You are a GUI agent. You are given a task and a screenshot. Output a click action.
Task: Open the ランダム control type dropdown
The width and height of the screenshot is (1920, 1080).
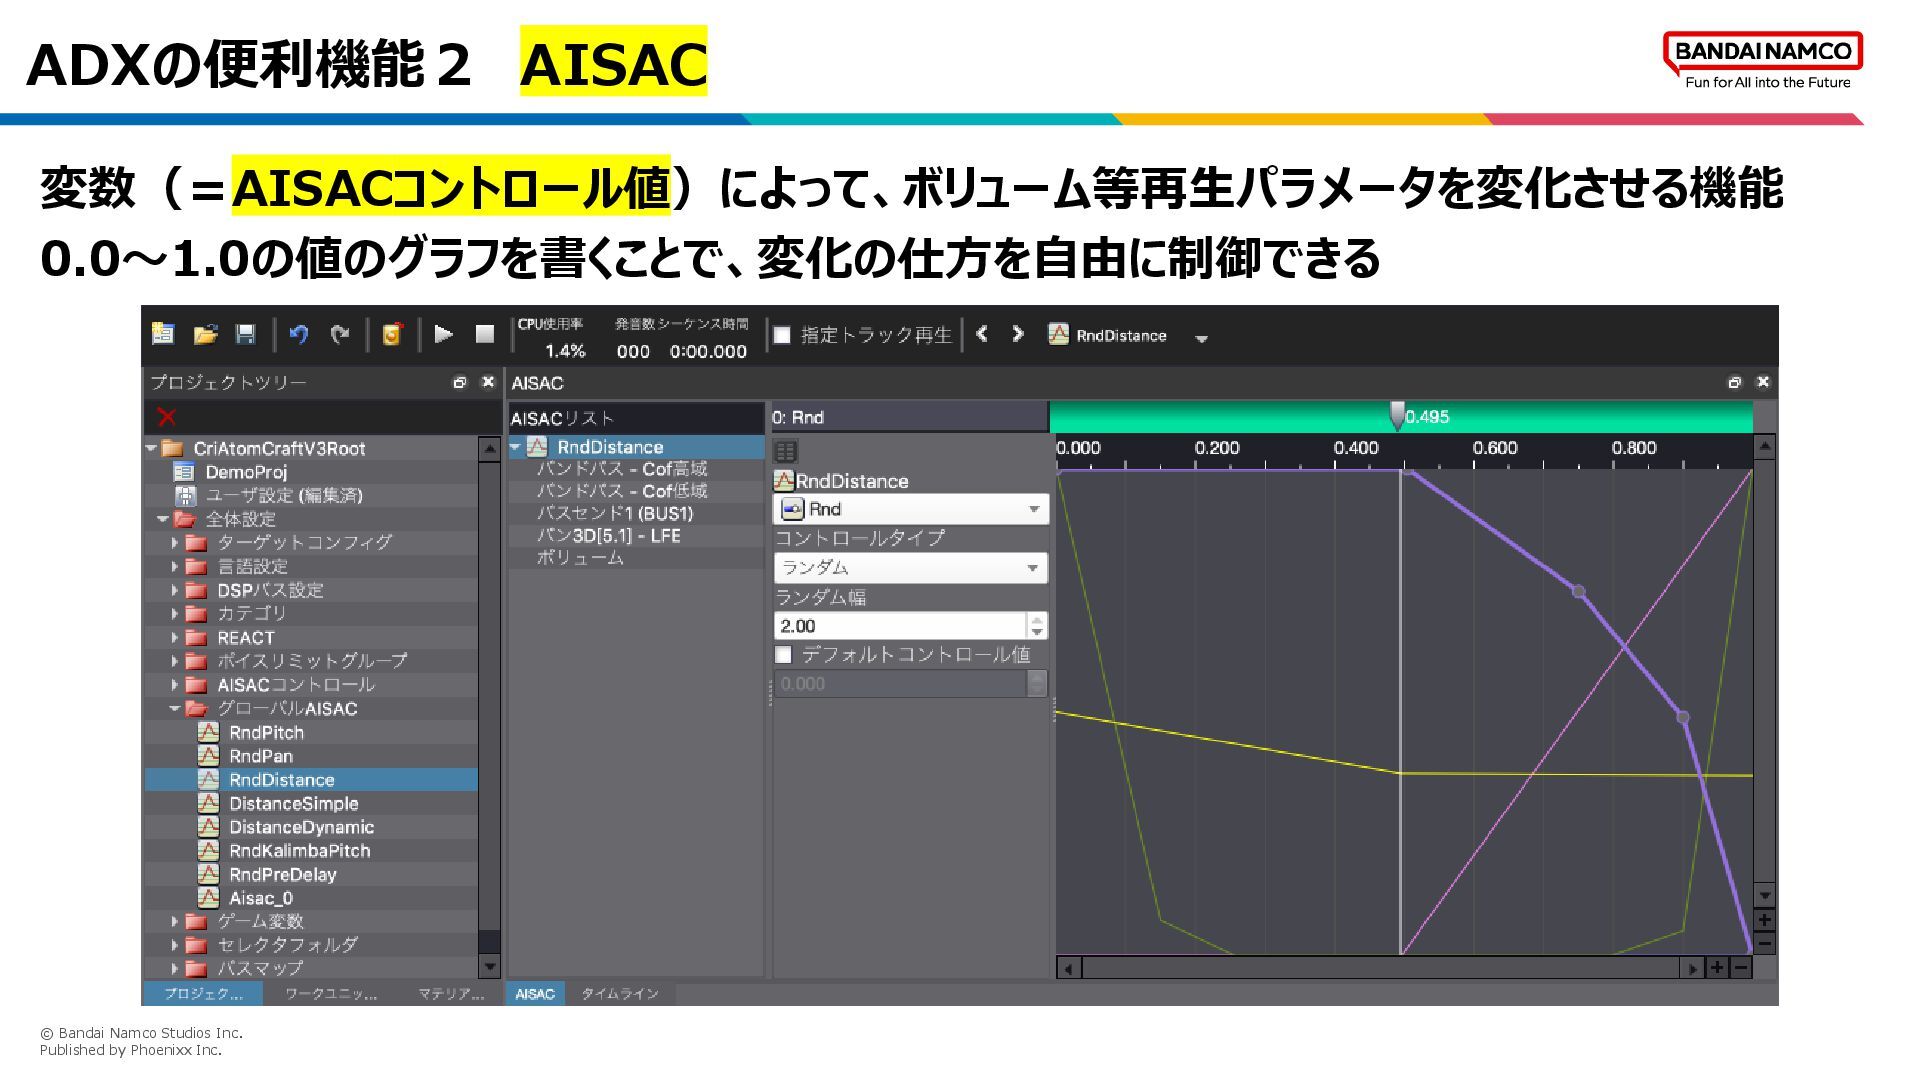(x=910, y=568)
